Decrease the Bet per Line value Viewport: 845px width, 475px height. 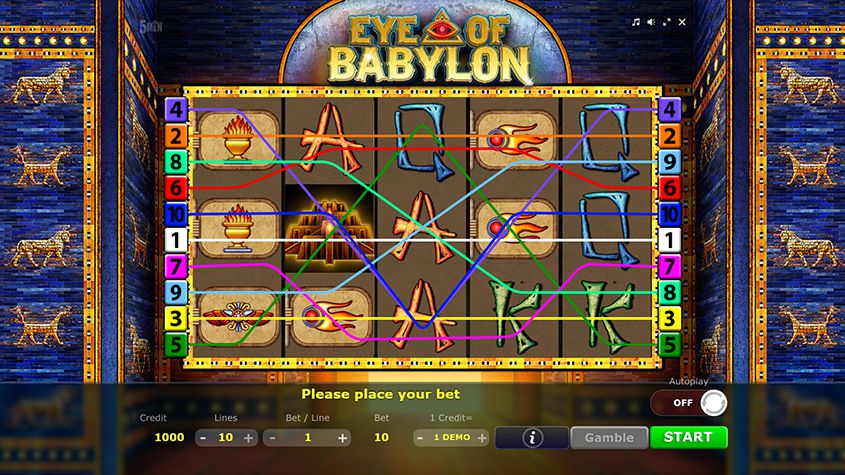click(272, 438)
